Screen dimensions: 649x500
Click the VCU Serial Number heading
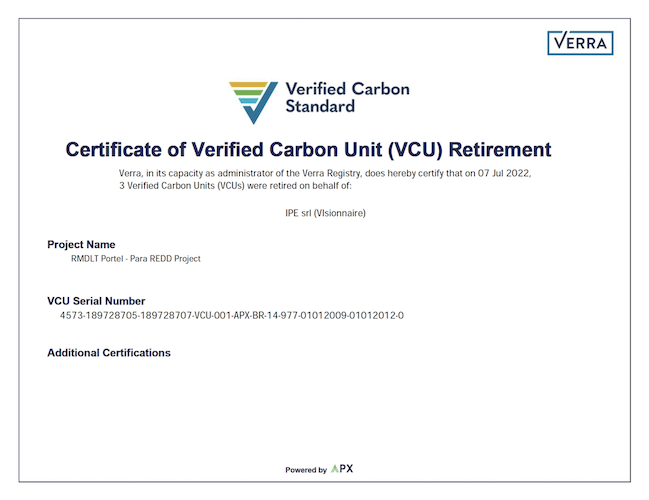[x=96, y=301]
